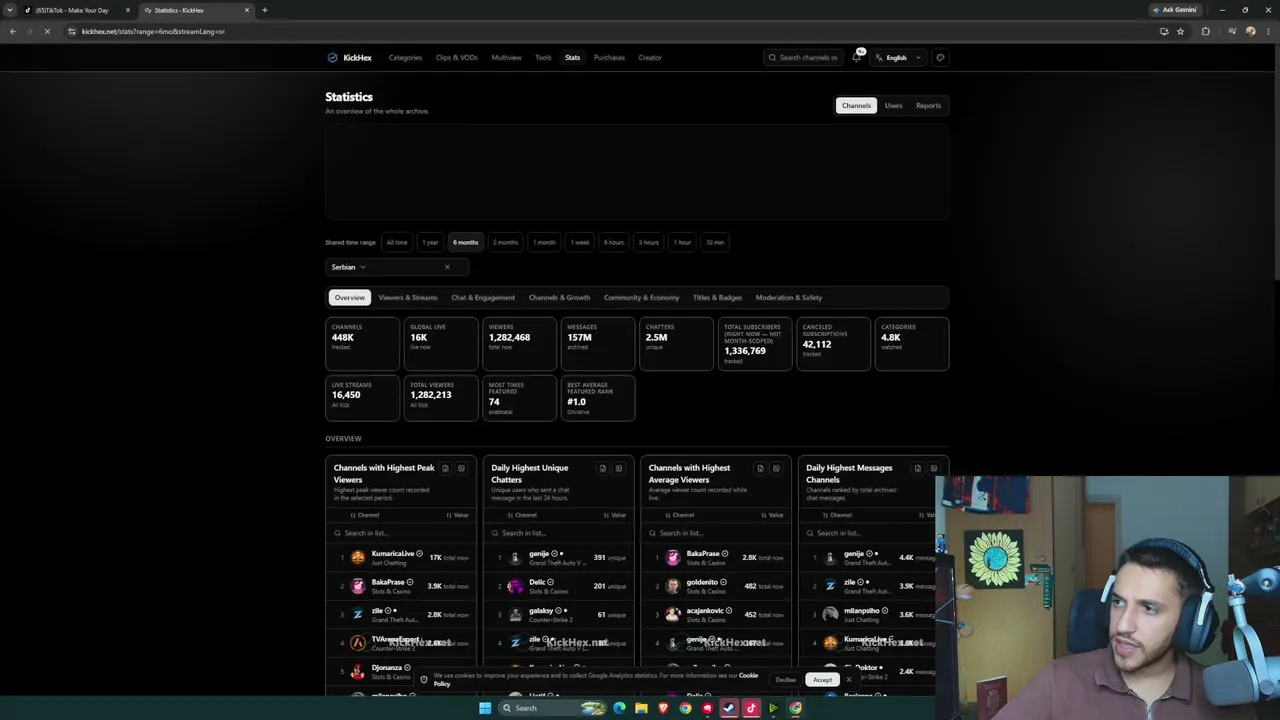Switch to Titles & Badges tab
The height and width of the screenshot is (720, 1280).
pos(717,297)
